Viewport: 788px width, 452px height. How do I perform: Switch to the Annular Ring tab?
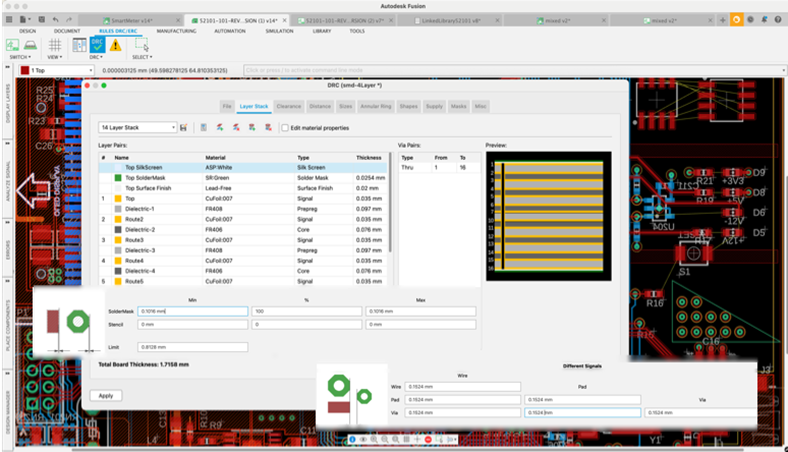pyautogui.click(x=375, y=107)
